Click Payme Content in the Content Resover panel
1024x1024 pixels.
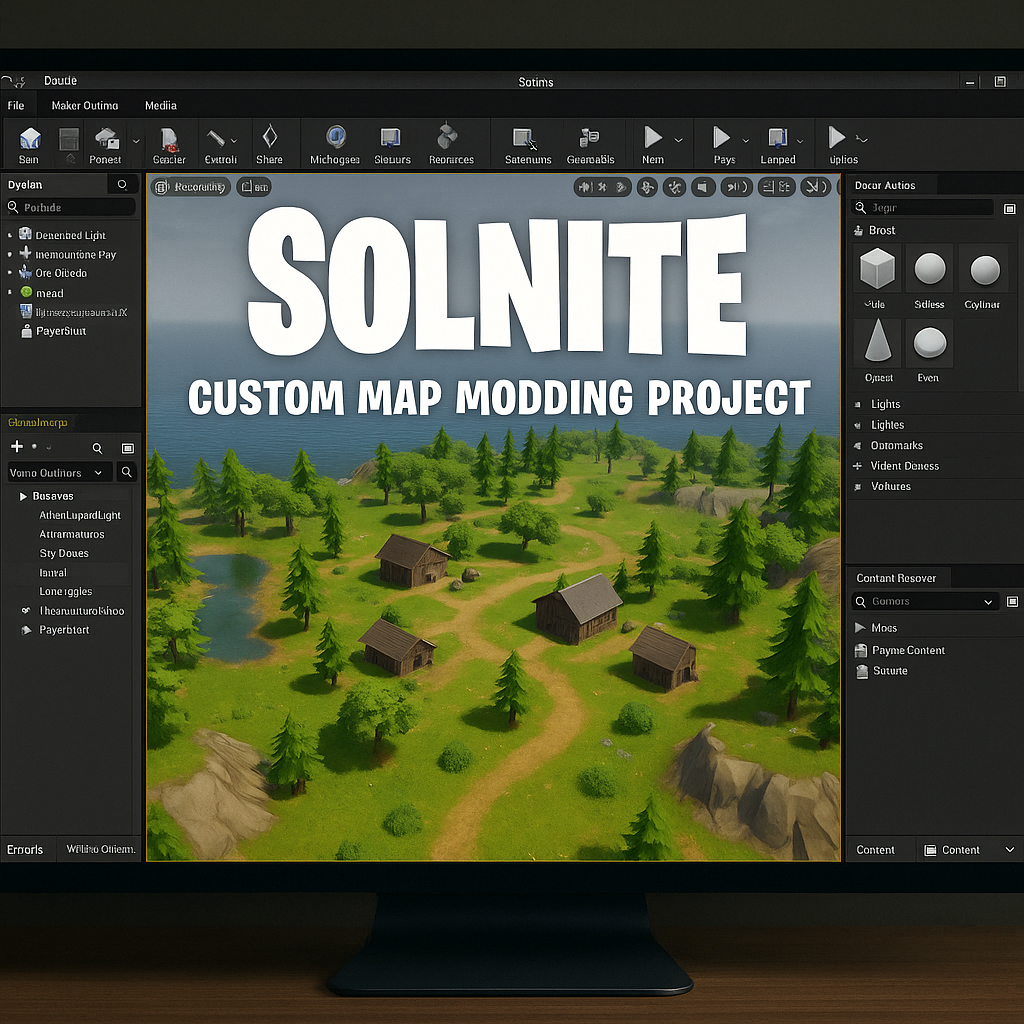[910, 650]
